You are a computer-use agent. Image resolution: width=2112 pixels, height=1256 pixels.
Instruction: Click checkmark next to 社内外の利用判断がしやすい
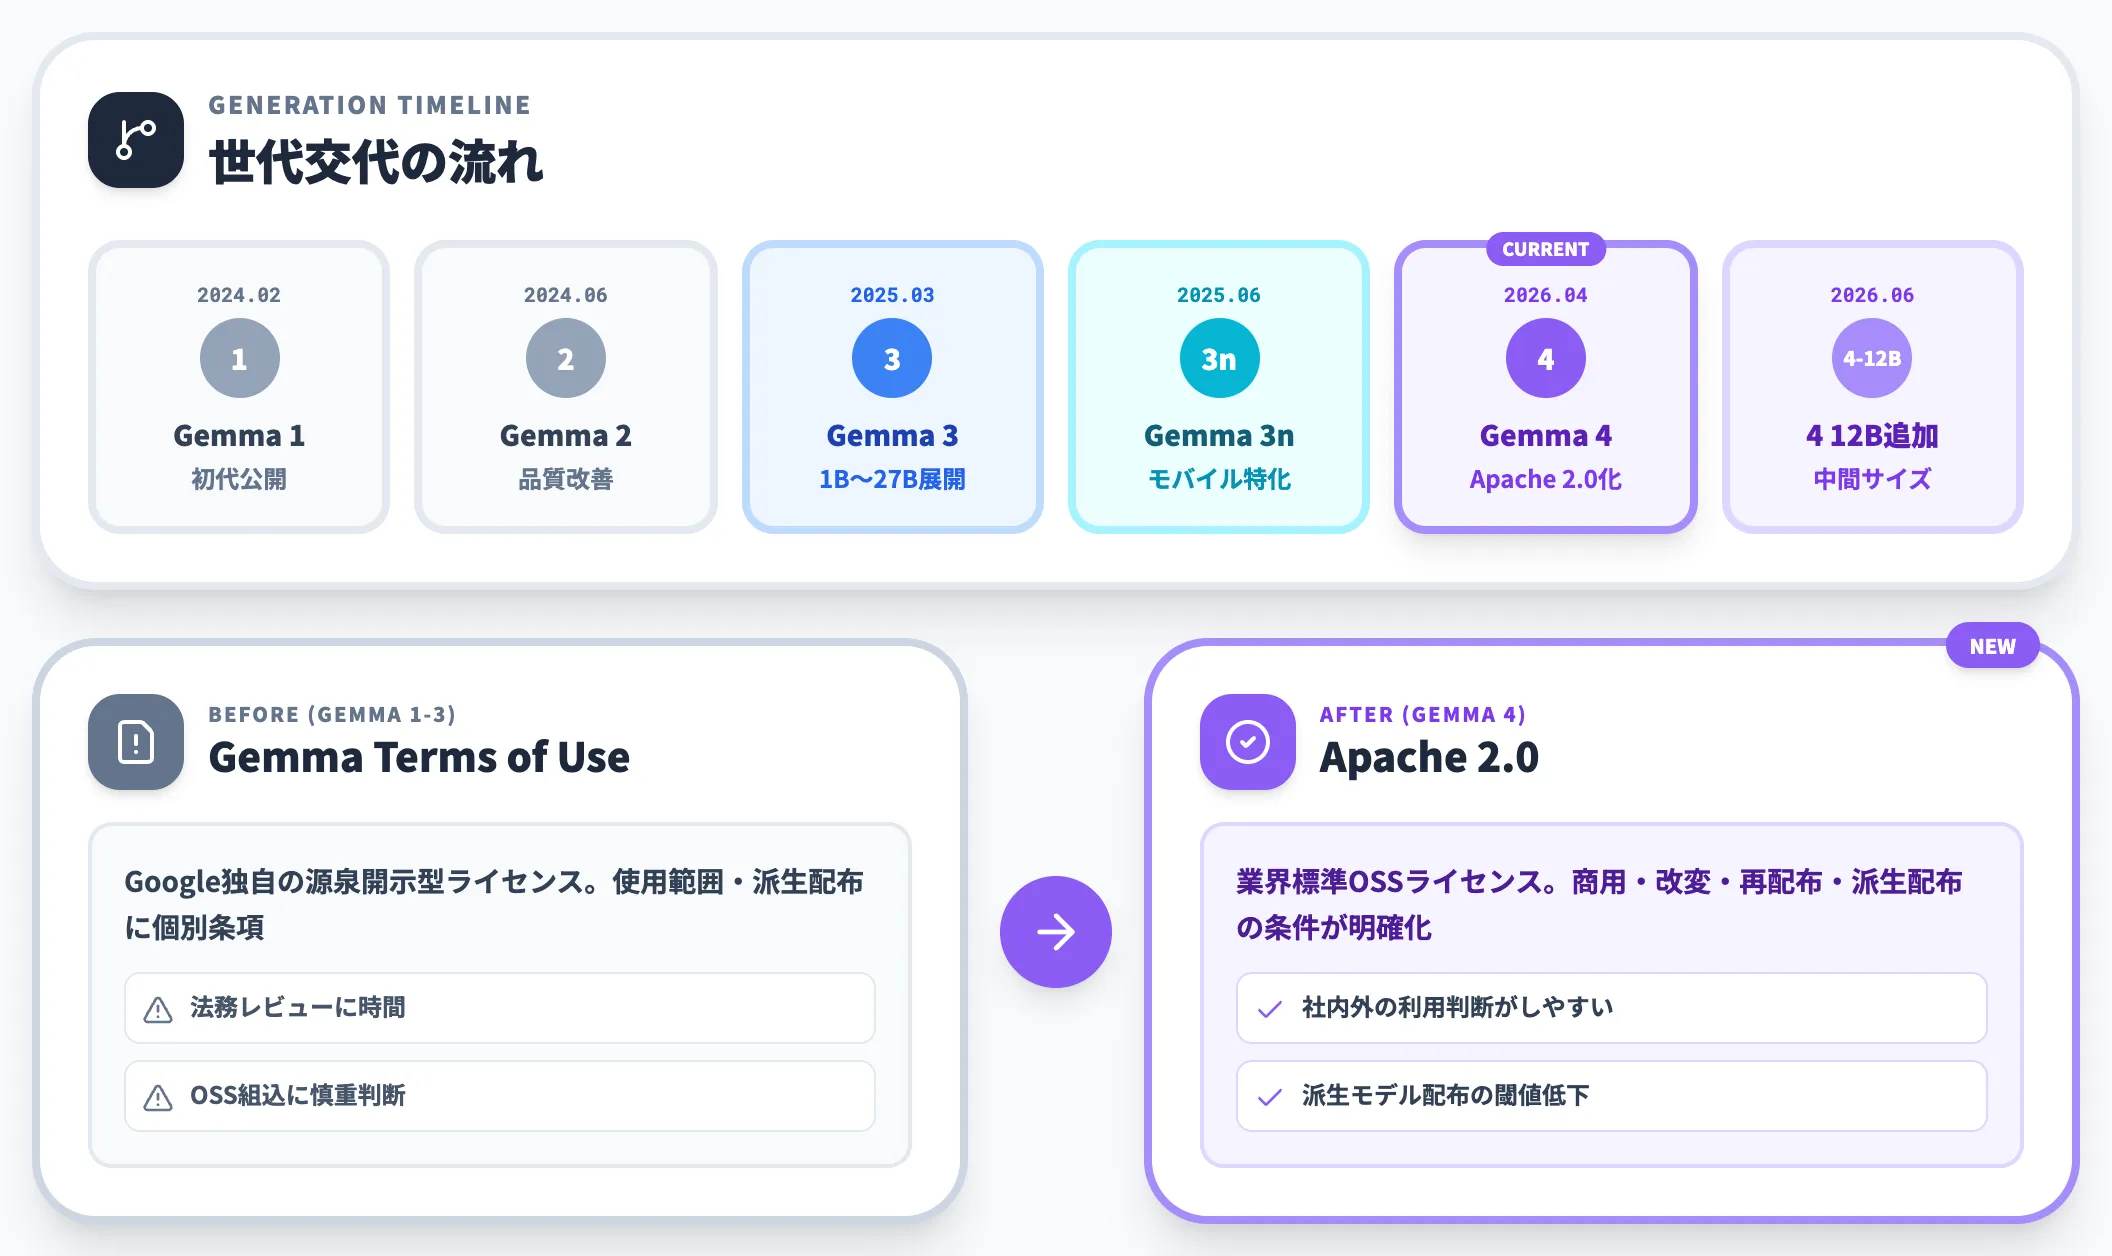1270,1010
